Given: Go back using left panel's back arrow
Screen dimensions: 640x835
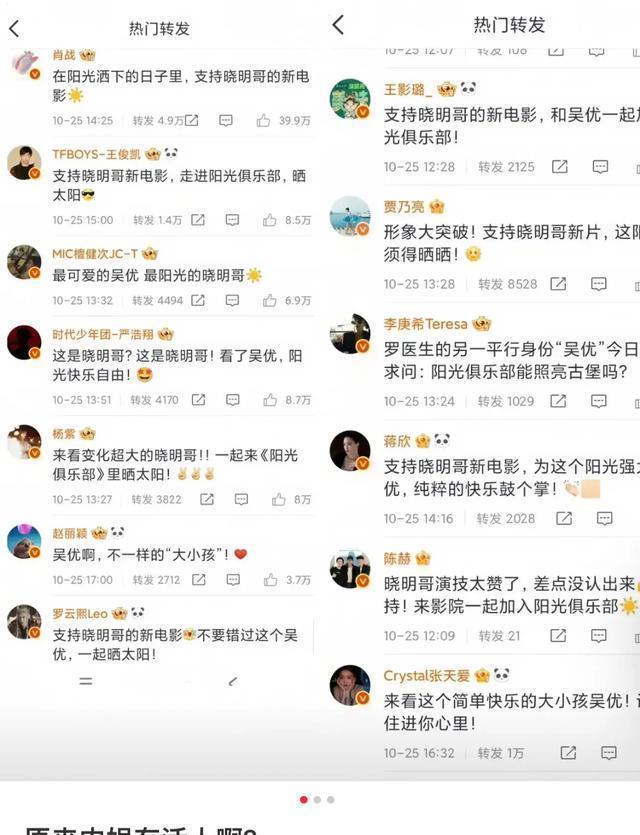Looking at the screenshot, I should tap(14, 28).
